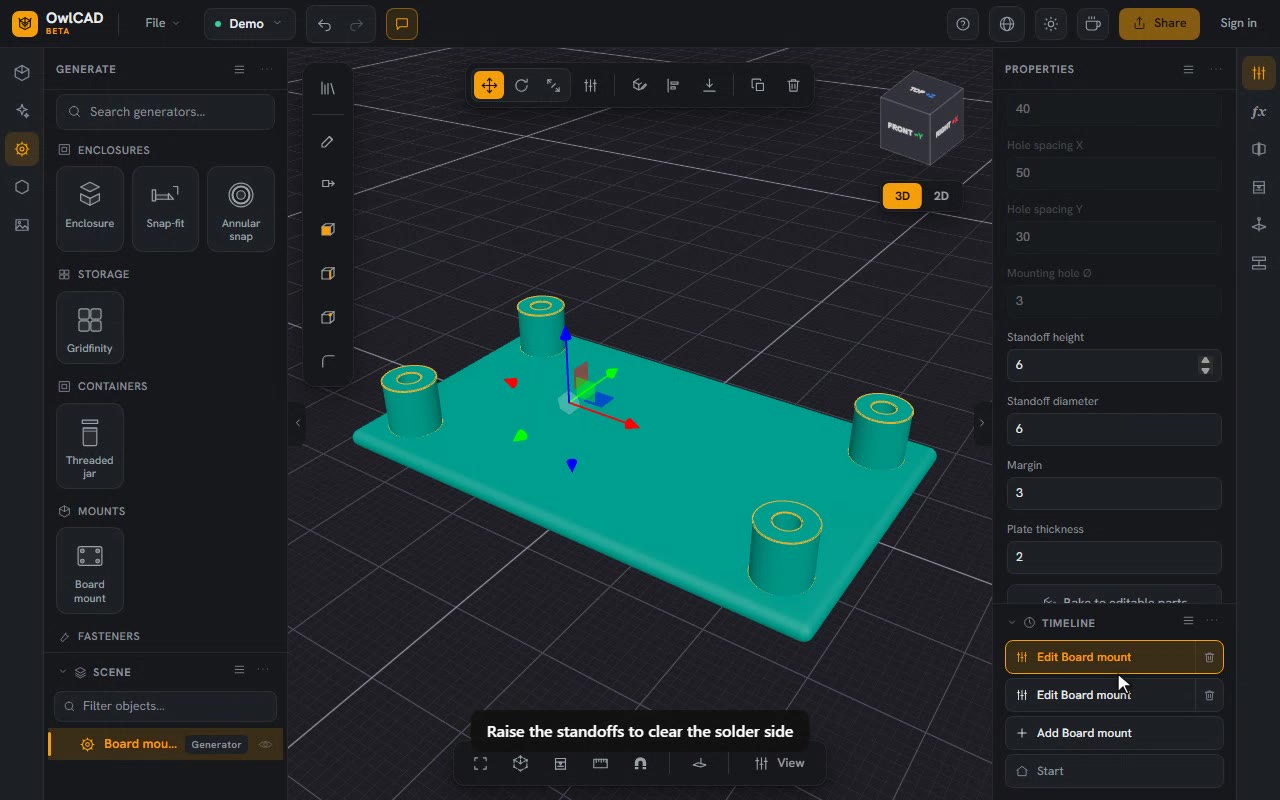
Task: Click the fit-to-view frame icon
Action: tap(480, 763)
